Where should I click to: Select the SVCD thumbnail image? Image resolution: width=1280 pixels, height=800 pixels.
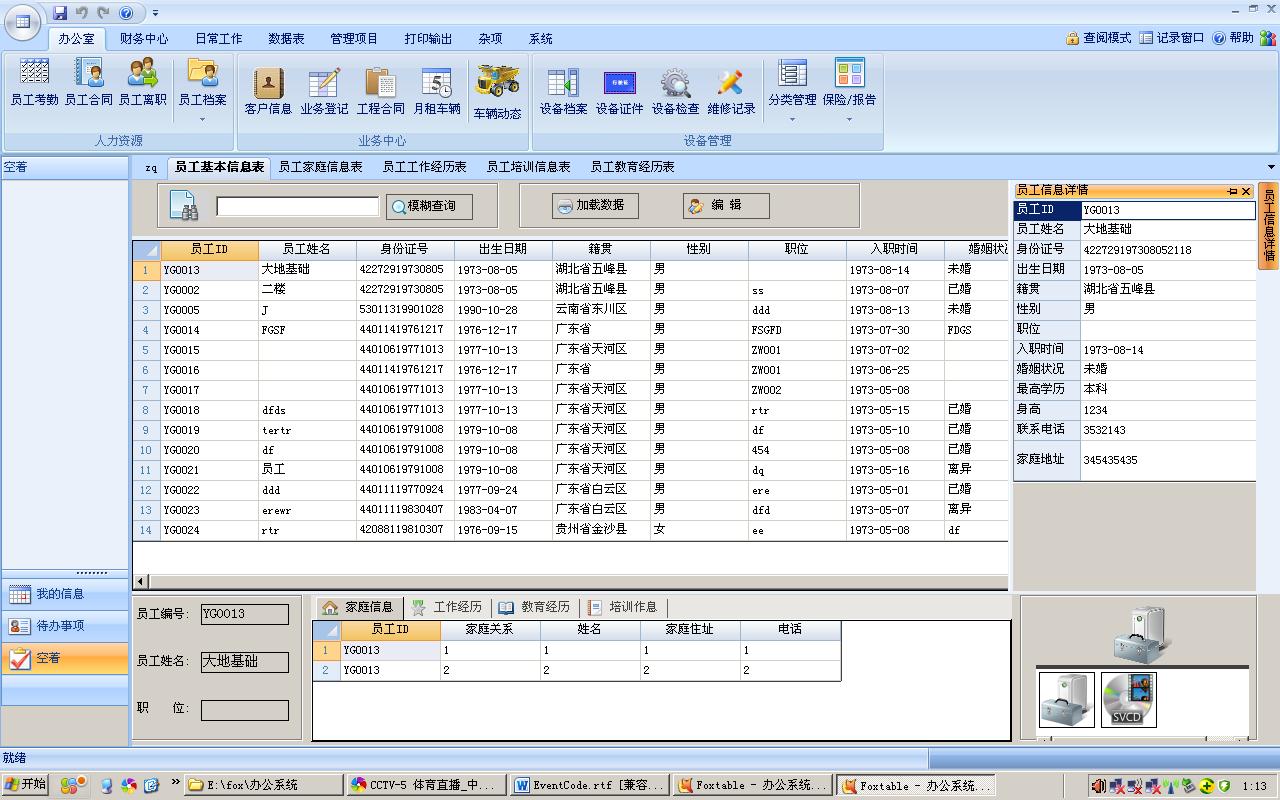click(x=1128, y=699)
